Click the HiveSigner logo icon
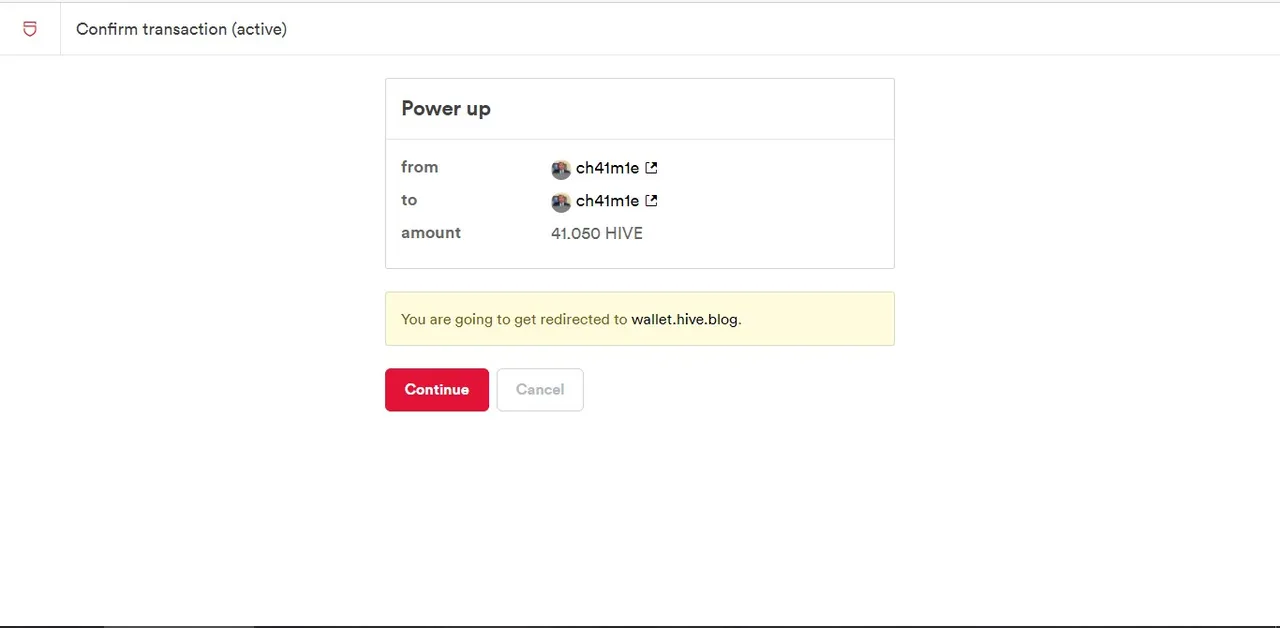 [x=30, y=29]
